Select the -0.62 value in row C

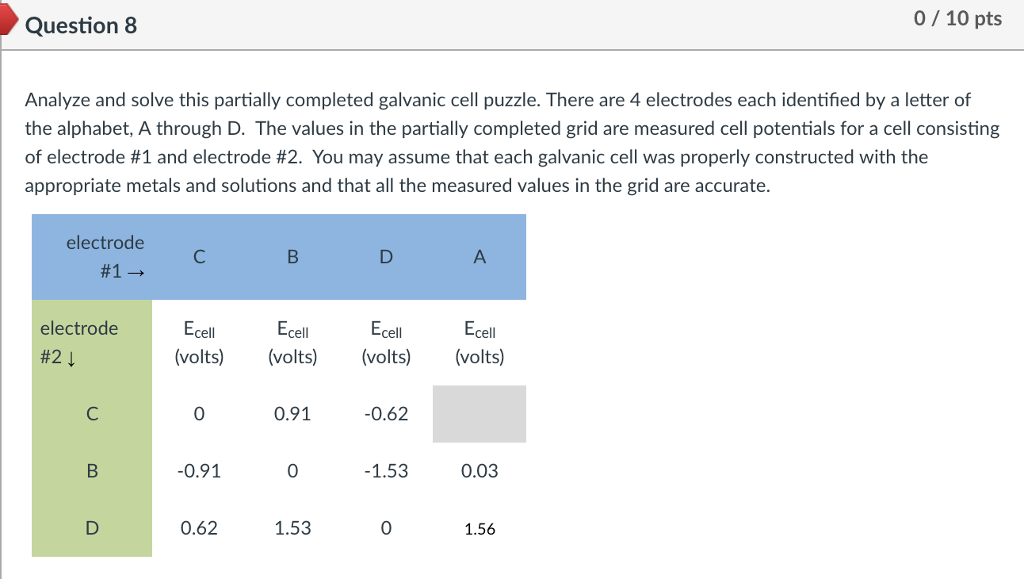pos(386,414)
